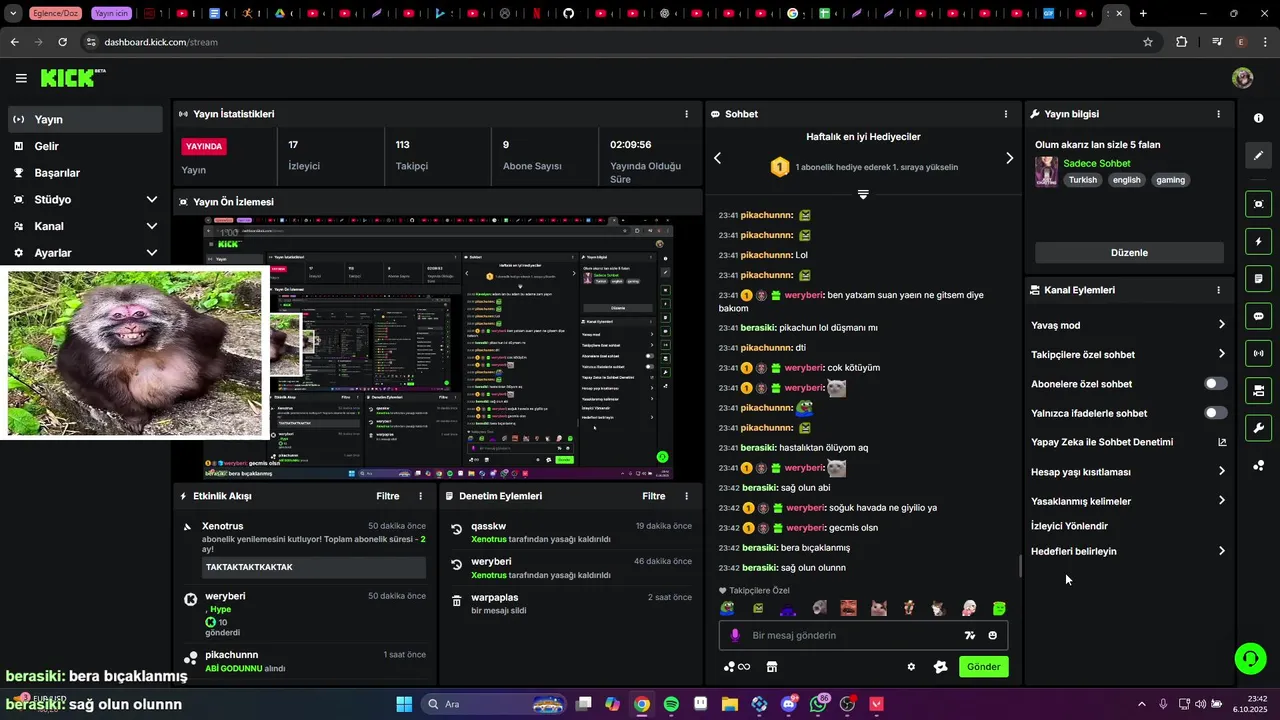Screen dimensions: 1280x720
Task: Open Kanal Eylemleri panel three-dot menu
Action: pos(1218,290)
